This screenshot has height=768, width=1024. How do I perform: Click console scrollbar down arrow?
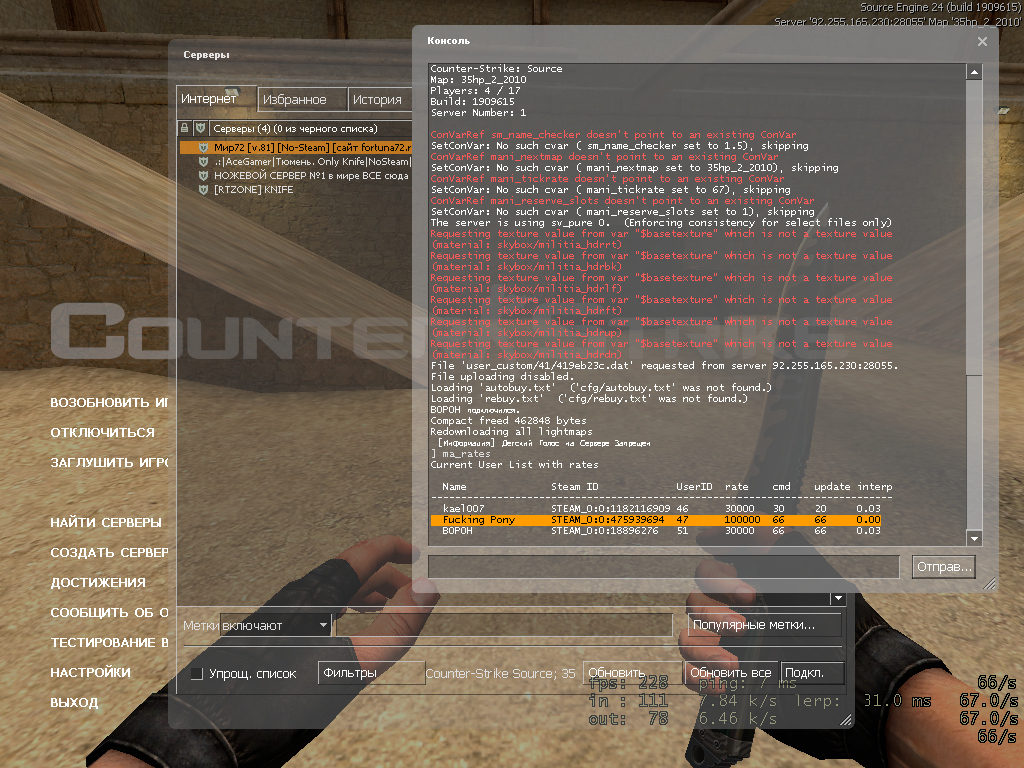(x=974, y=539)
